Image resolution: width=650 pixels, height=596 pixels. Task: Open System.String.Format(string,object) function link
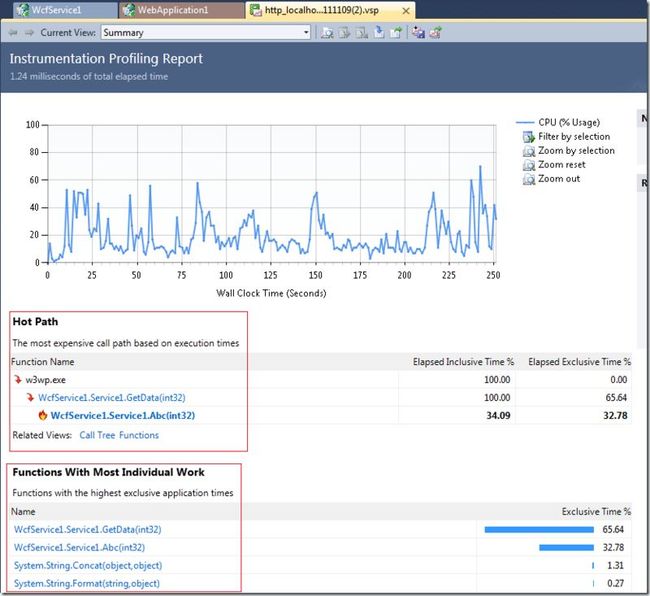pyautogui.click(x=87, y=584)
